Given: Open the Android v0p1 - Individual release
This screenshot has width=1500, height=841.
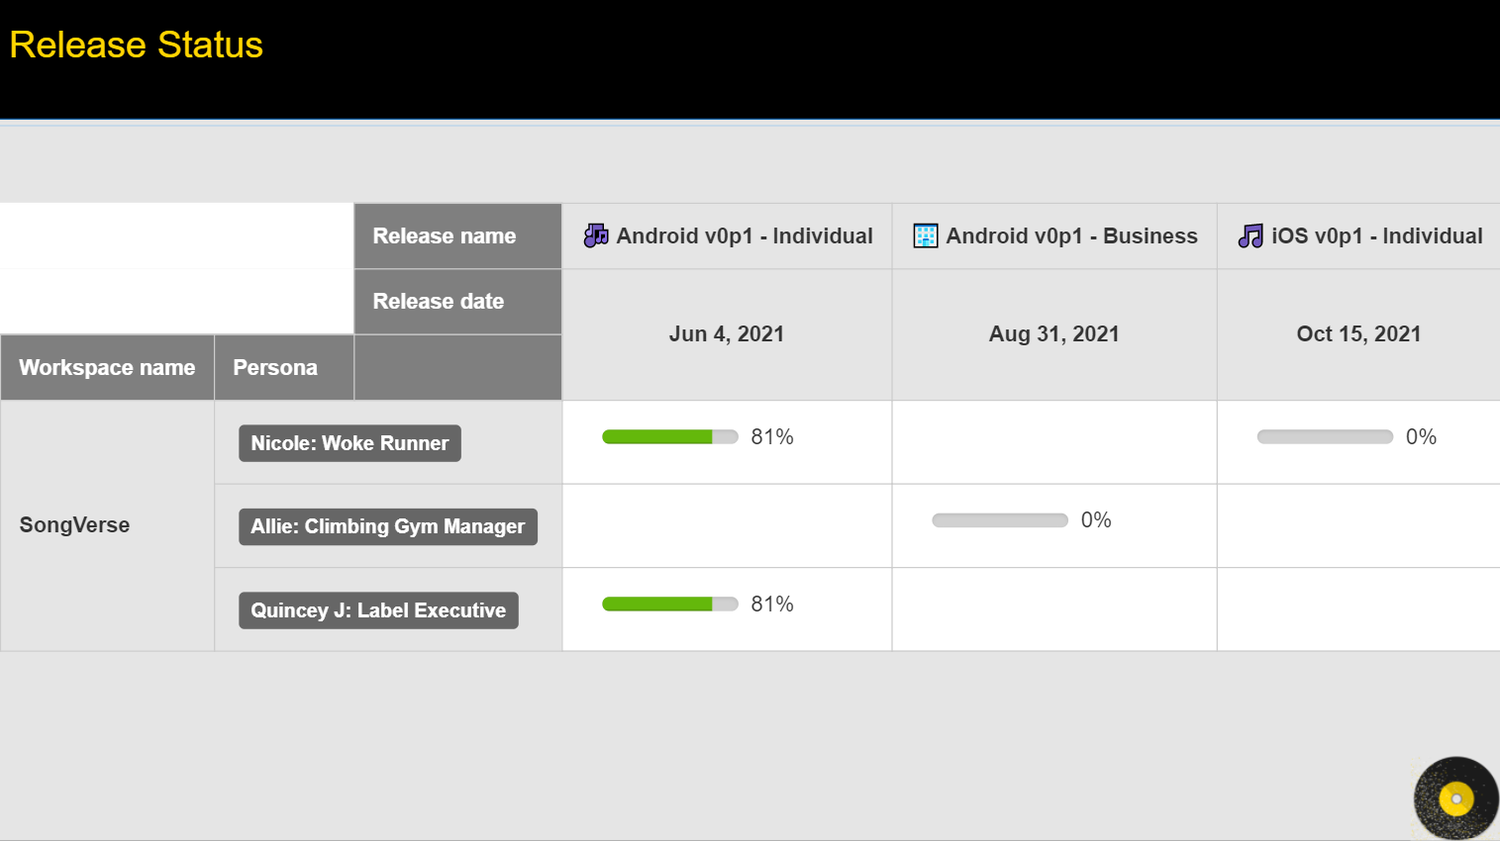Looking at the screenshot, I should pyautogui.click(x=744, y=236).
